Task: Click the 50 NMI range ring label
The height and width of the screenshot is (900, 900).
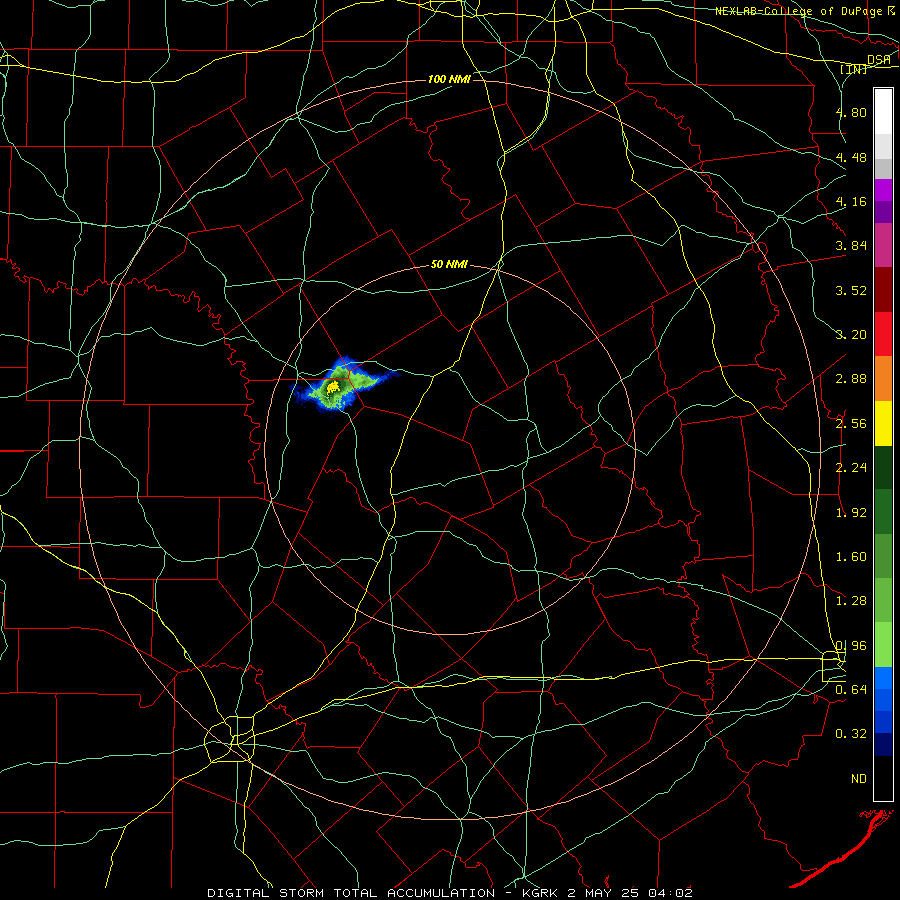Action: pos(449,264)
